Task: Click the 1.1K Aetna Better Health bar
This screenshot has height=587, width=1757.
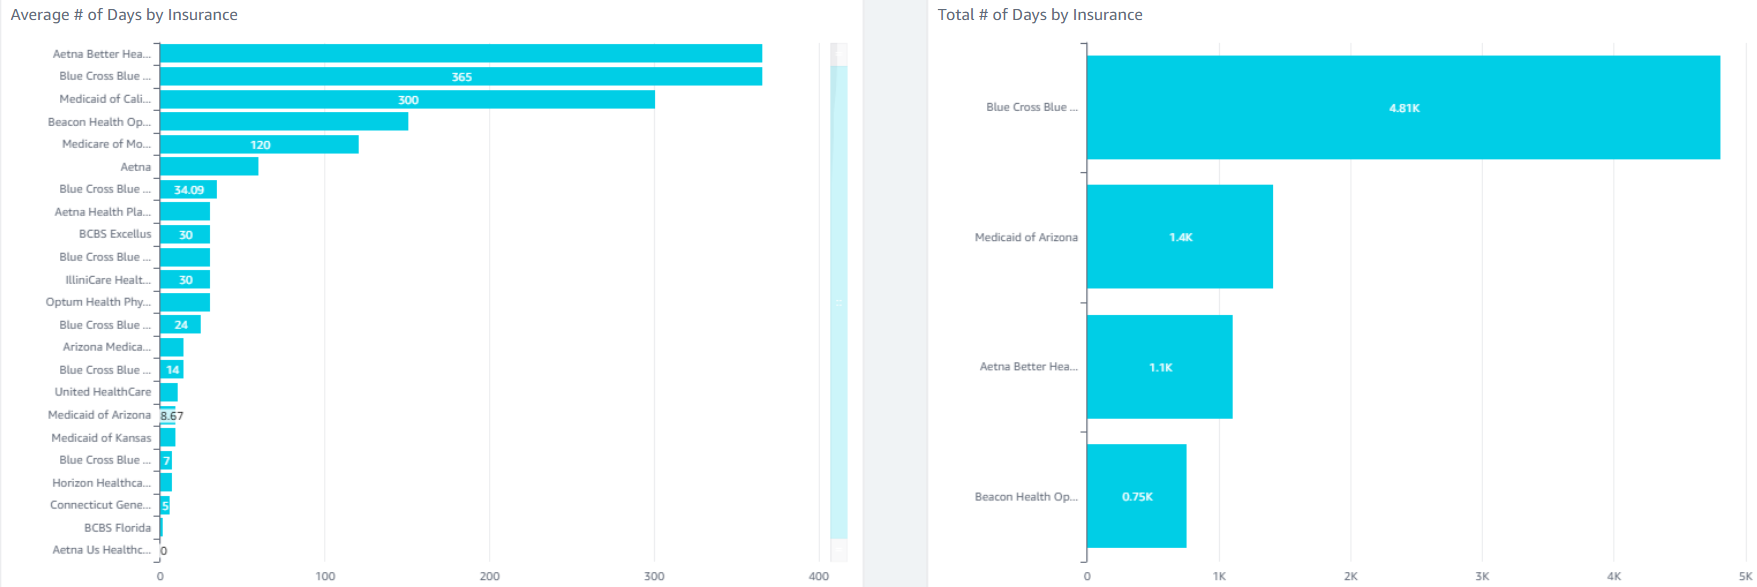Action: tap(1159, 367)
